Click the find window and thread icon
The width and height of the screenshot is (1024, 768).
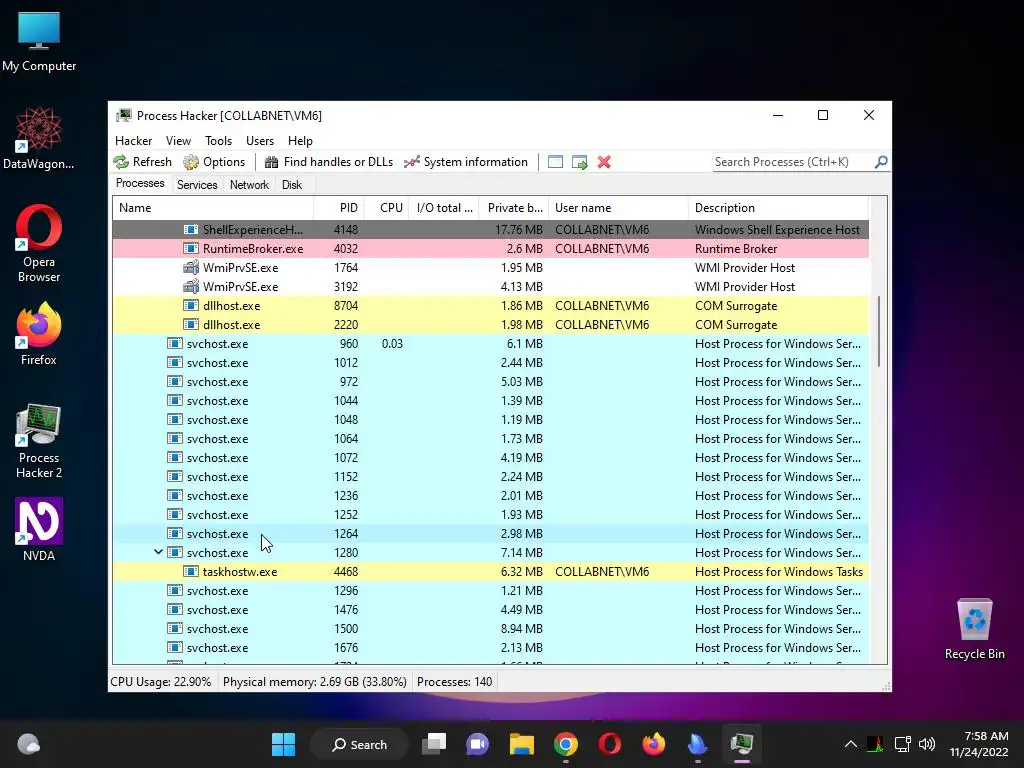[579, 162]
